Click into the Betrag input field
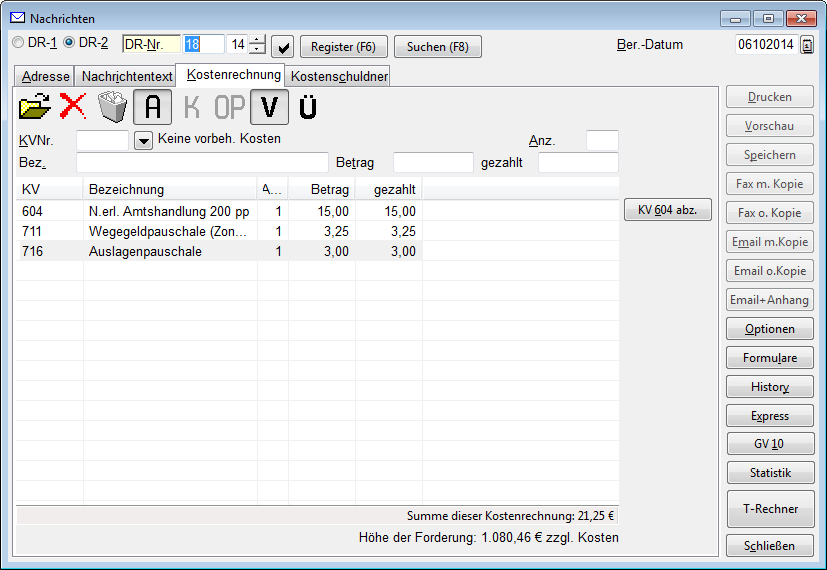This screenshot has width=827, height=570. (x=433, y=162)
